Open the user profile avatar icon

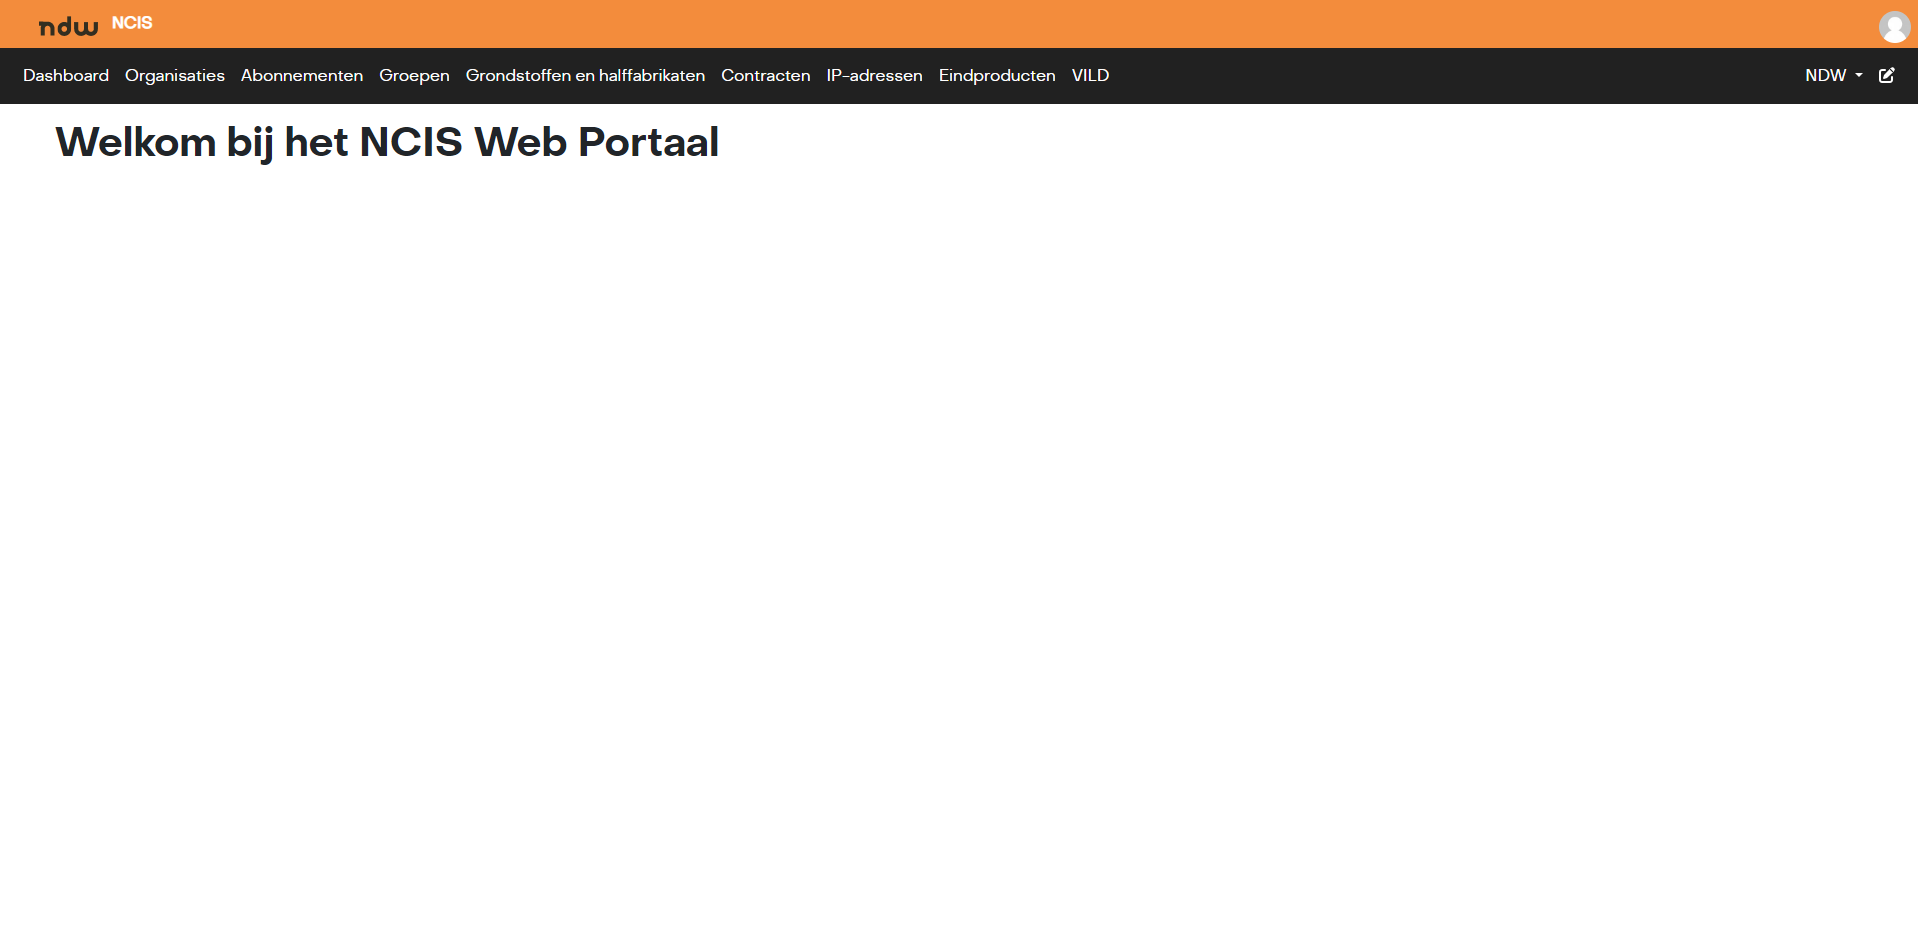1894,27
